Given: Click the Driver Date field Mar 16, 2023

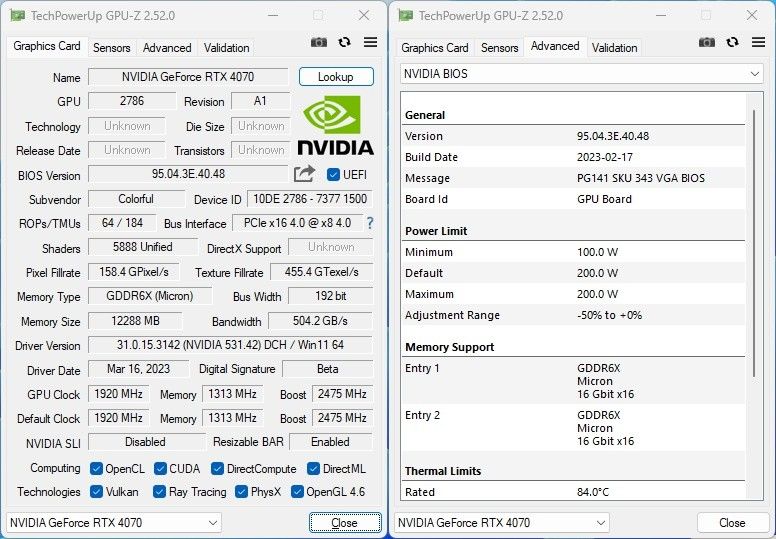Looking at the screenshot, I should 139,369.
